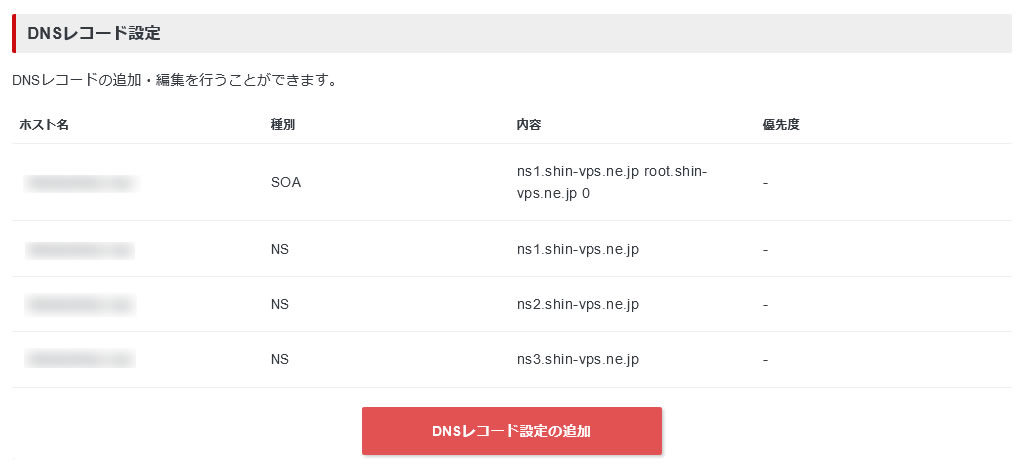Screen dimensions: 1029x474
Task: Click the 優先度 column header
Action: tap(780, 125)
